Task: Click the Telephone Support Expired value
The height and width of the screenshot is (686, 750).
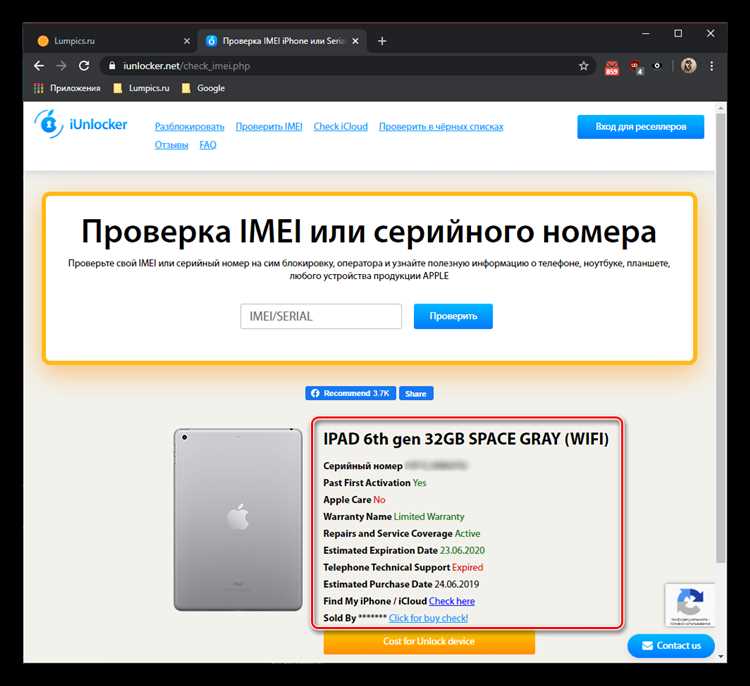Action: [x=467, y=567]
